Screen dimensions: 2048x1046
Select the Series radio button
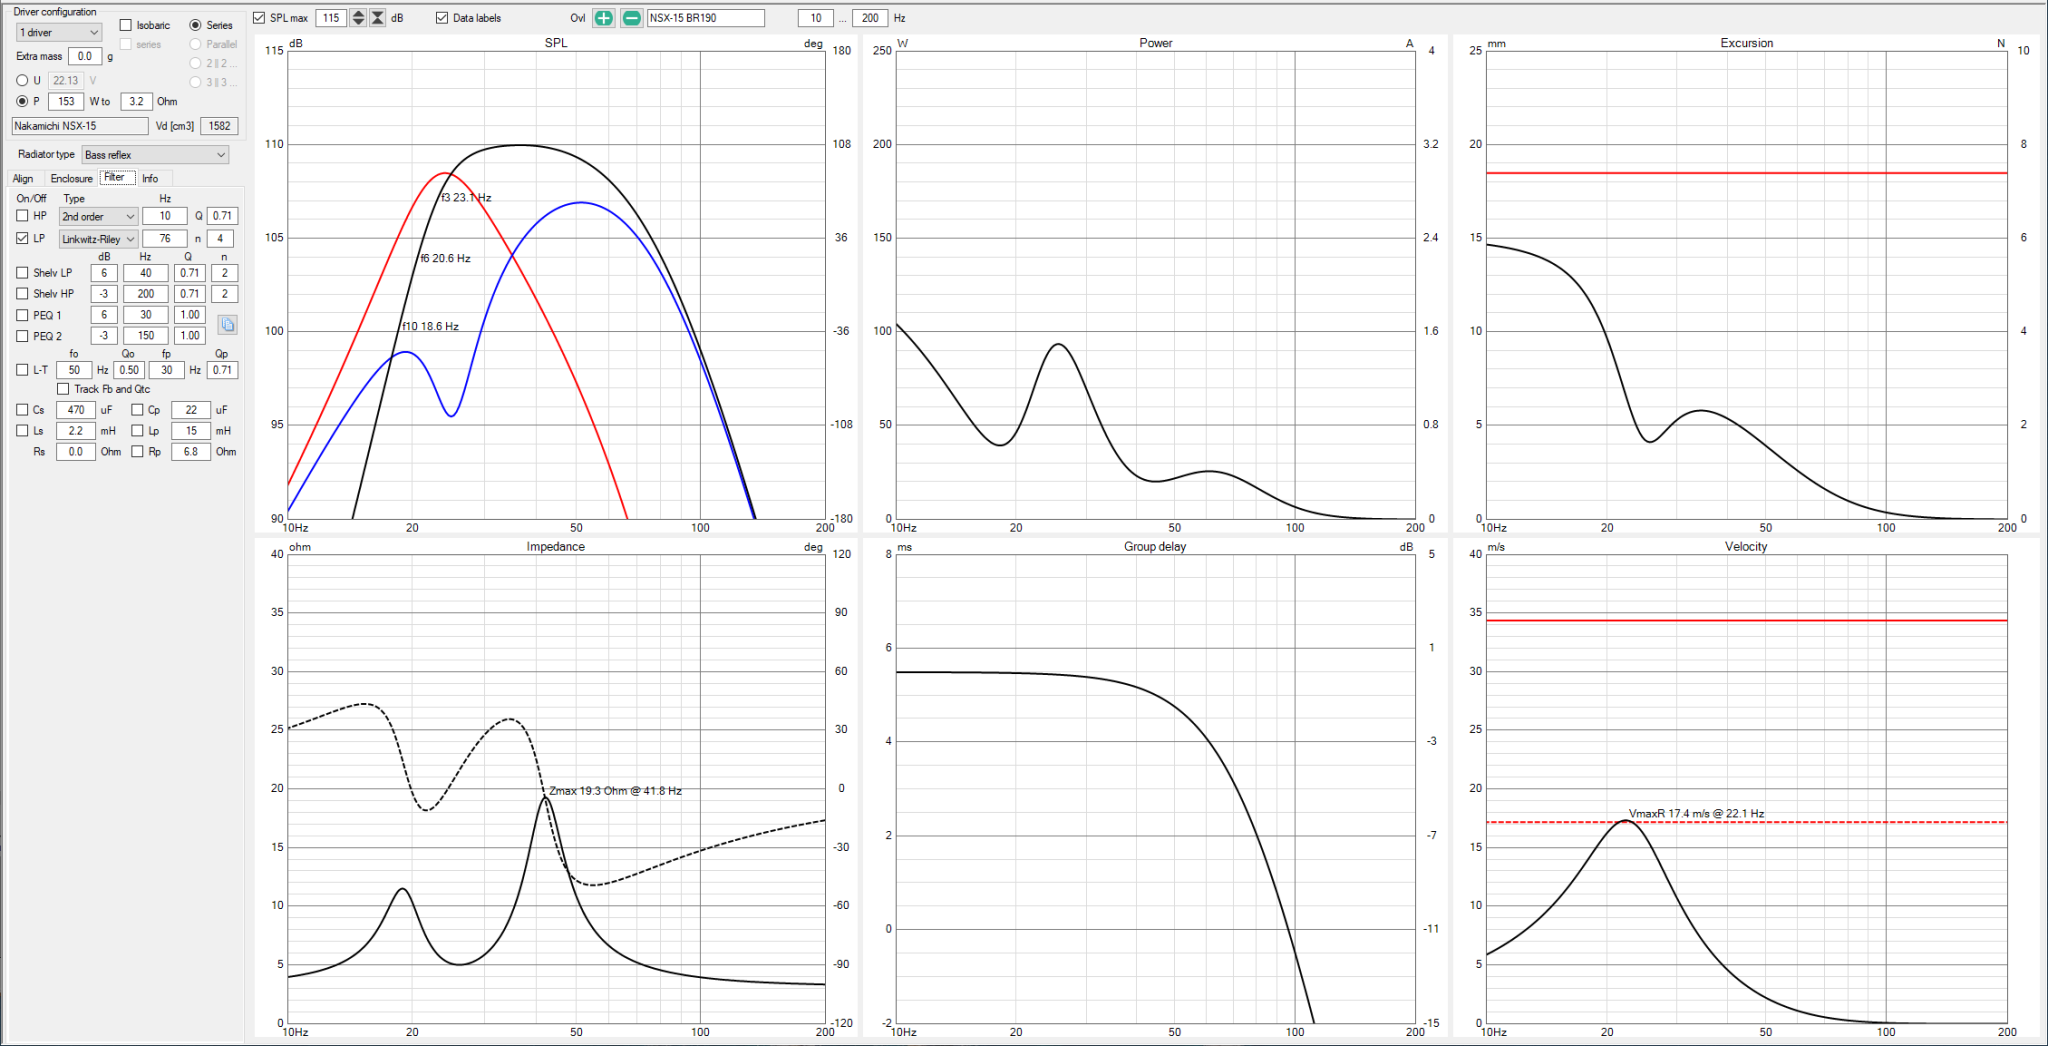pos(195,25)
